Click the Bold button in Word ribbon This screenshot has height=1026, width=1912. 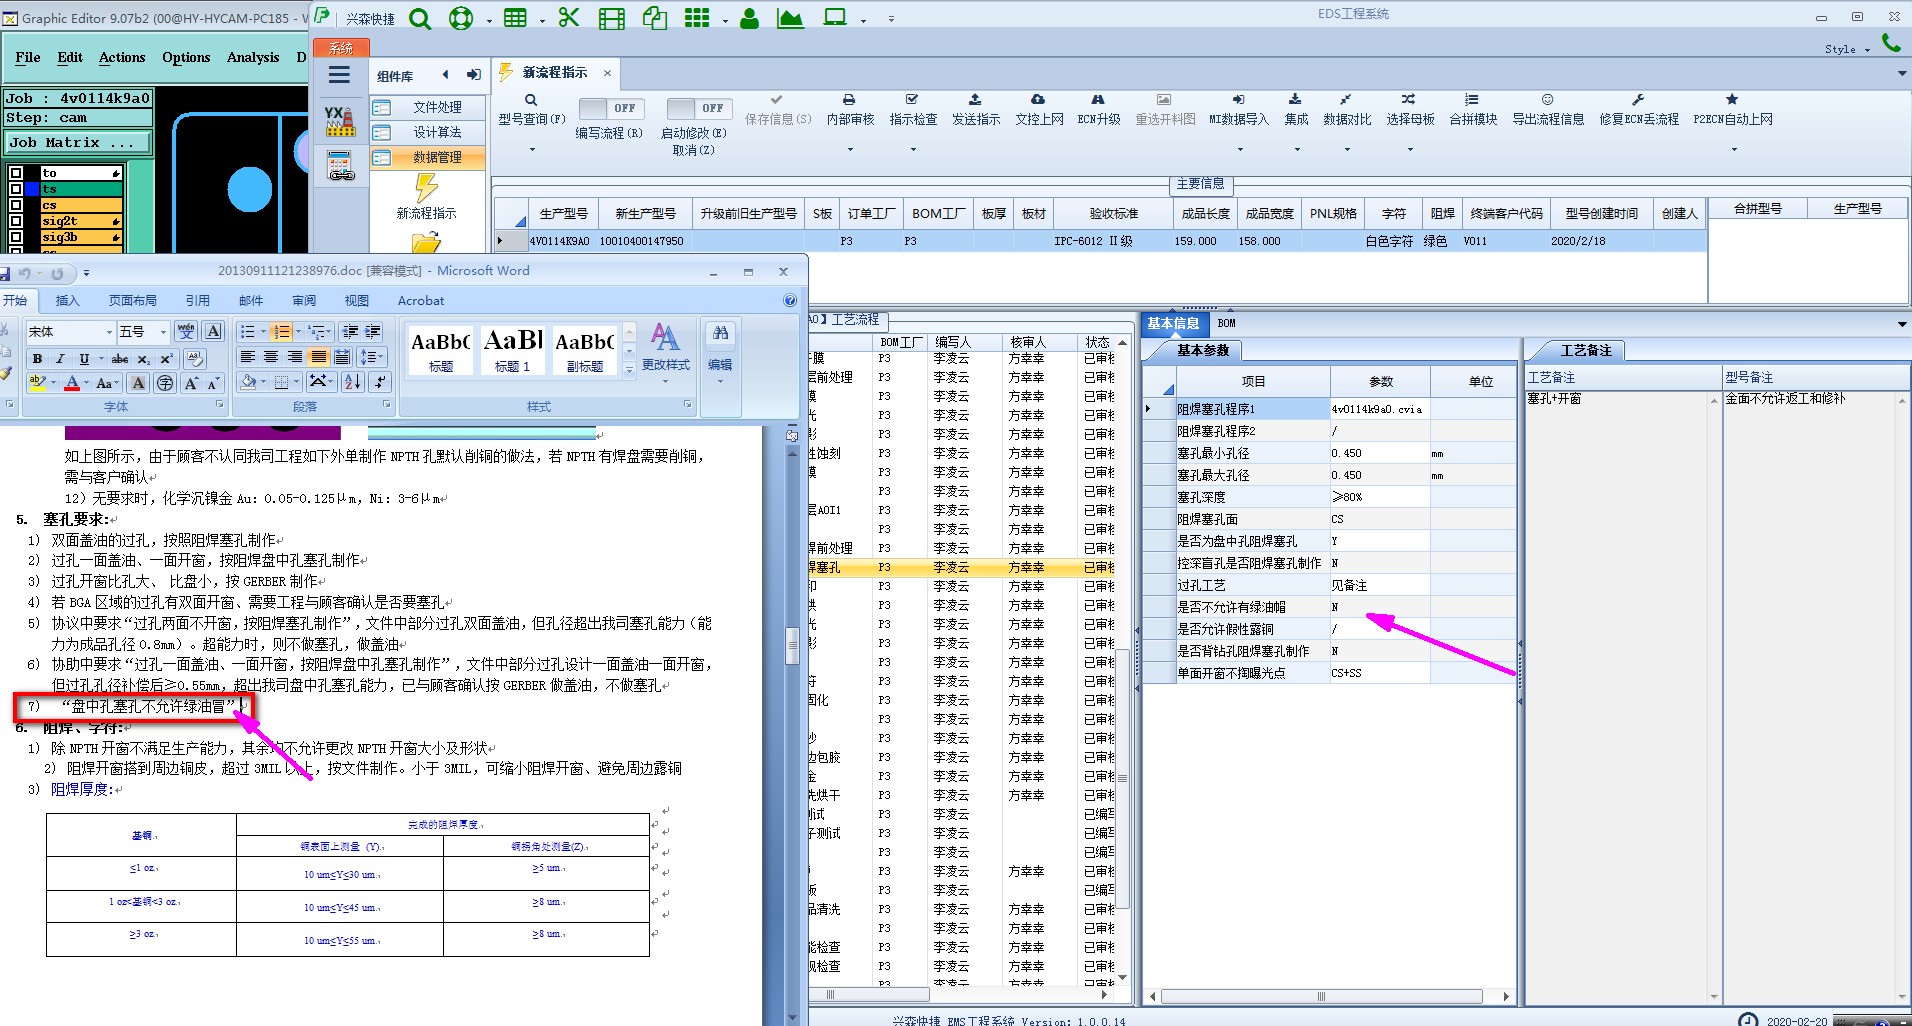[37, 359]
